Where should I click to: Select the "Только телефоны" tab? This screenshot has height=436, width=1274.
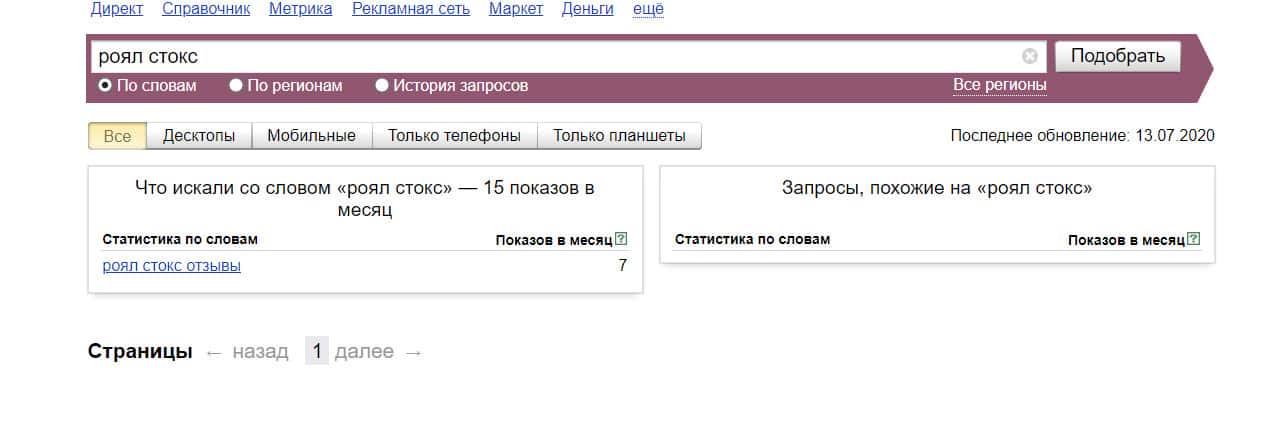tap(454, 136)
